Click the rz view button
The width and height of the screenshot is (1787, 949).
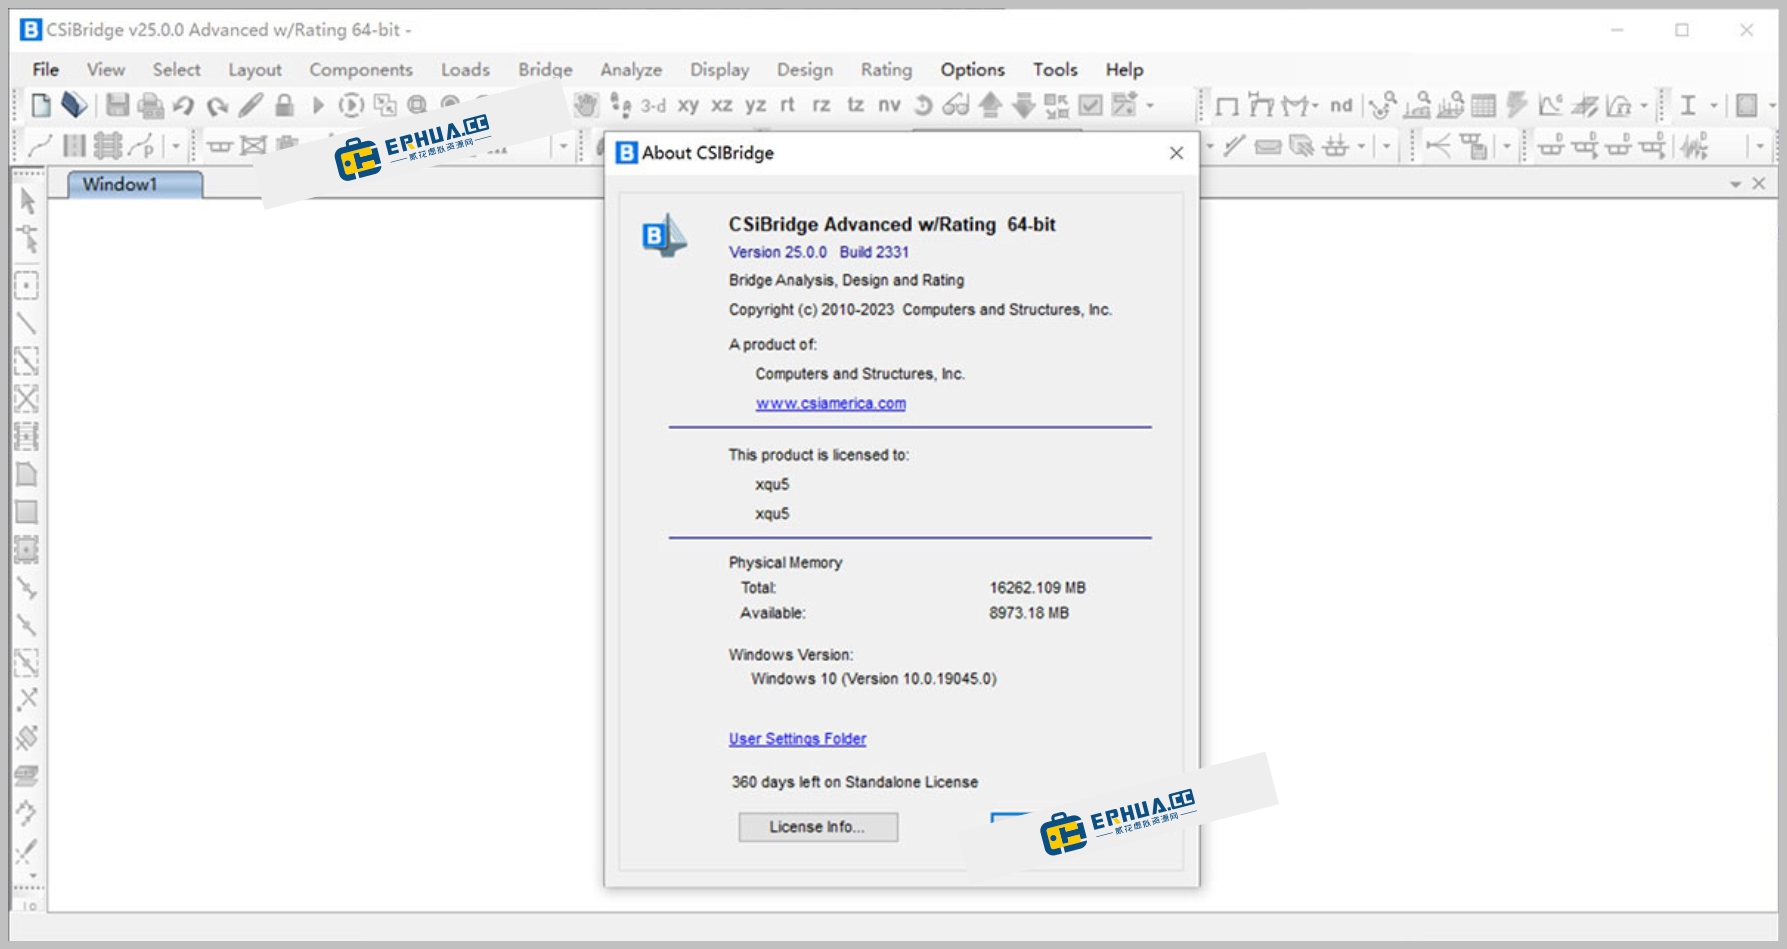tap(821, 105)
